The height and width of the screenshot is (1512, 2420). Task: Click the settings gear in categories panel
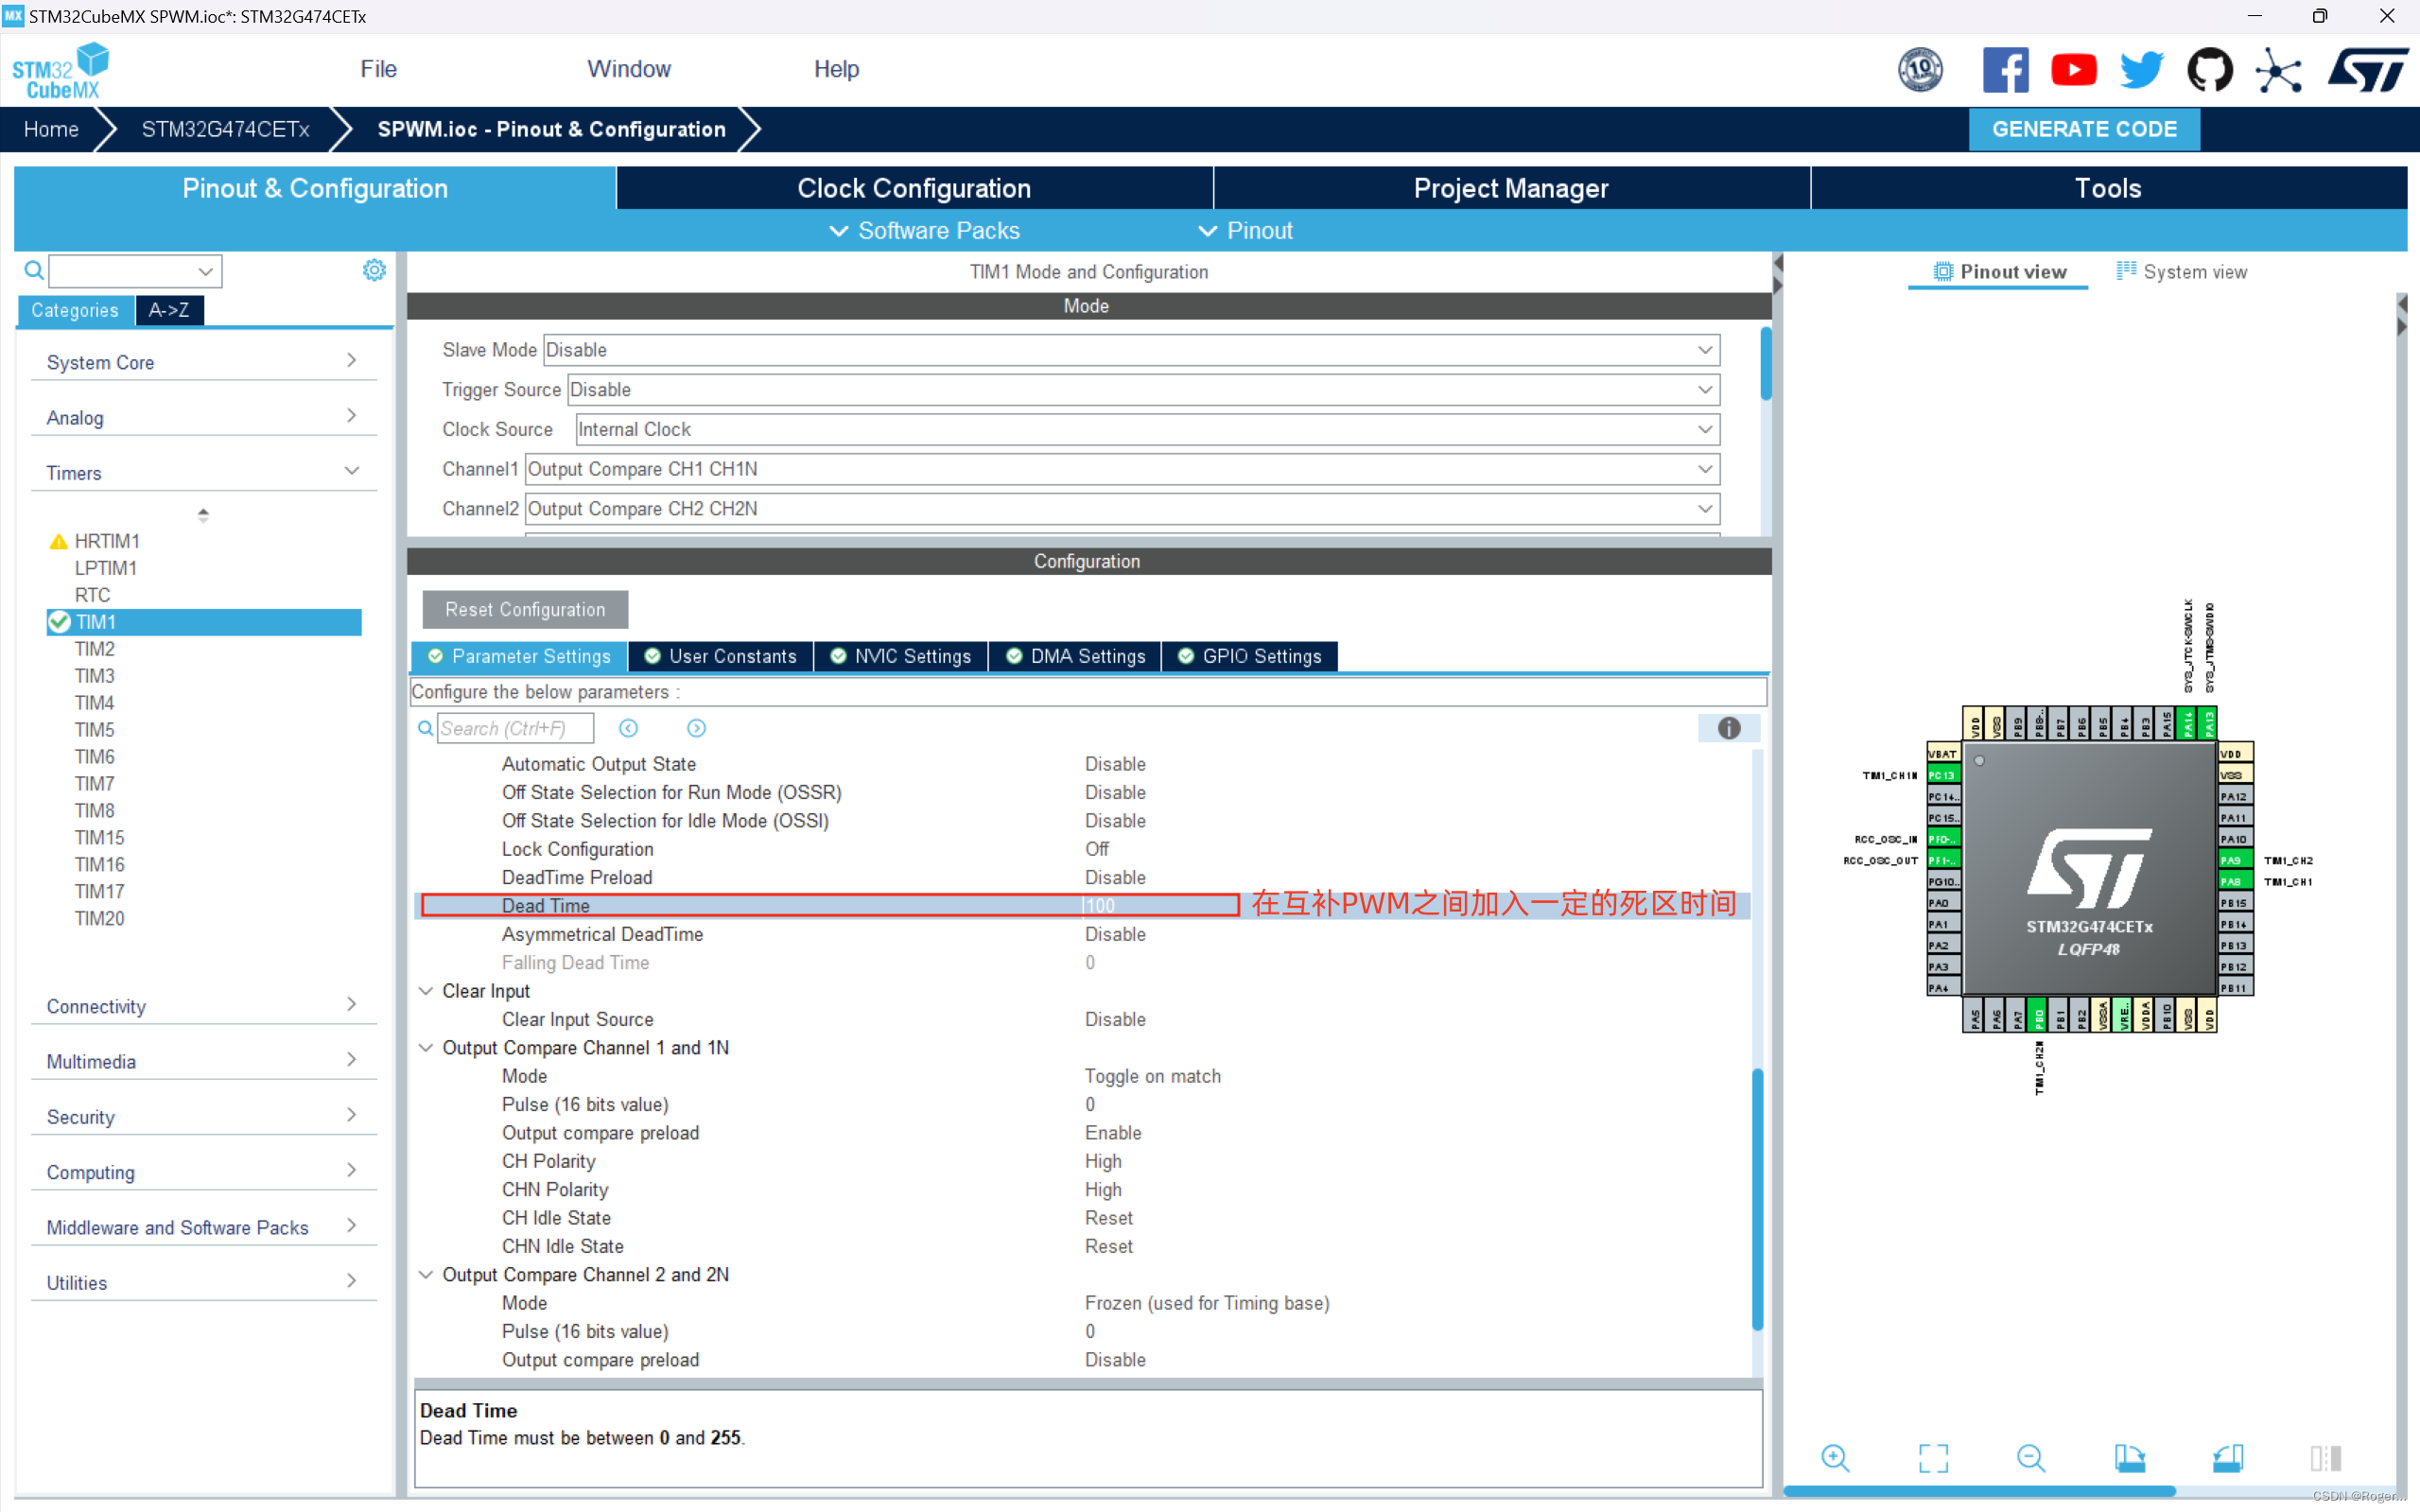(x=374, y=270)
